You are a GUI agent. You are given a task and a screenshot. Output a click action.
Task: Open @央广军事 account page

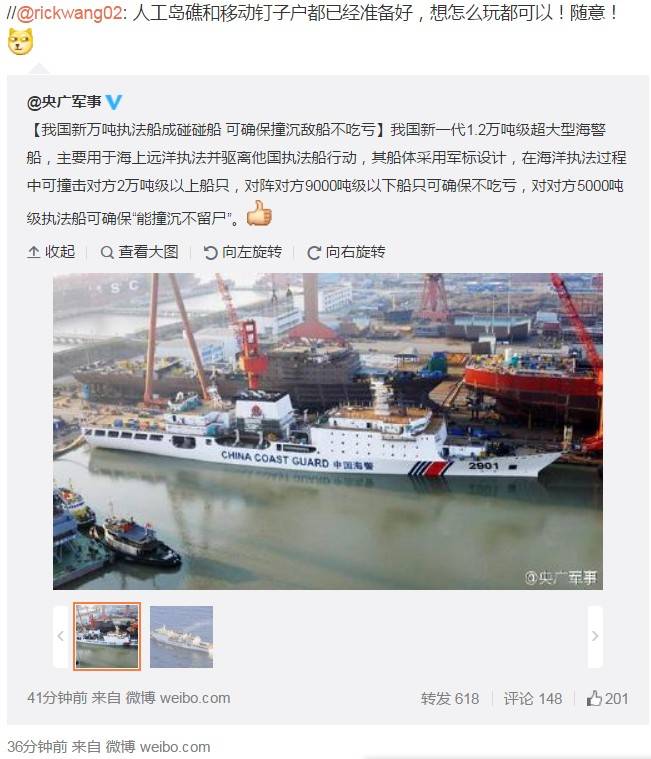[64, 102]
